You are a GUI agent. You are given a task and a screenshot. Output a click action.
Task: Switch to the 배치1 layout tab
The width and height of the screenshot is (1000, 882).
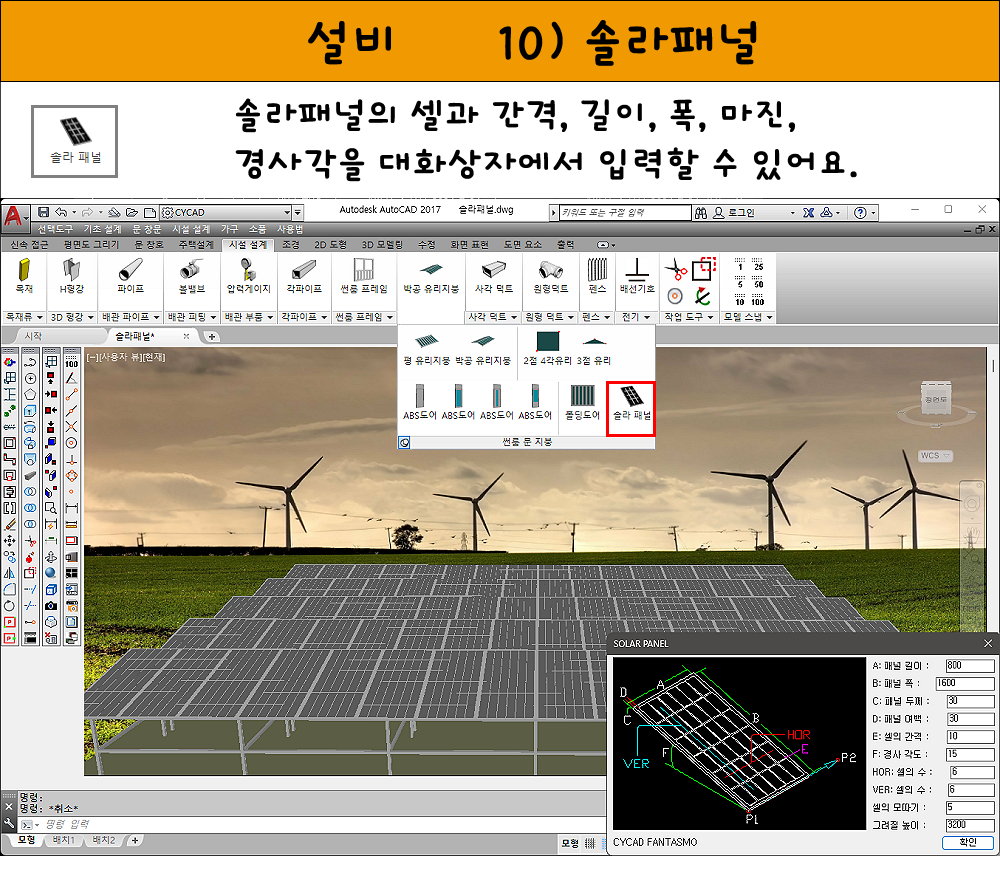[x=64, y=841]
